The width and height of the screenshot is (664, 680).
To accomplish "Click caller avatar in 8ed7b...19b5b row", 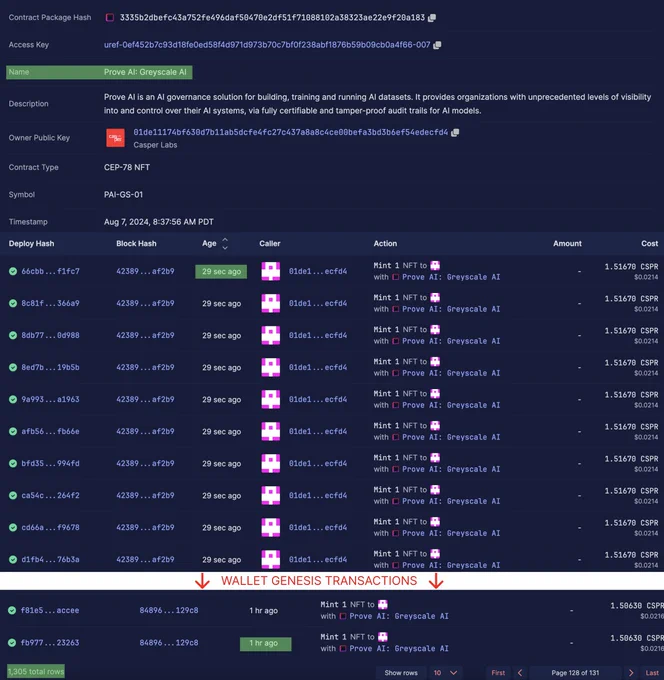I will click(271, 367).
